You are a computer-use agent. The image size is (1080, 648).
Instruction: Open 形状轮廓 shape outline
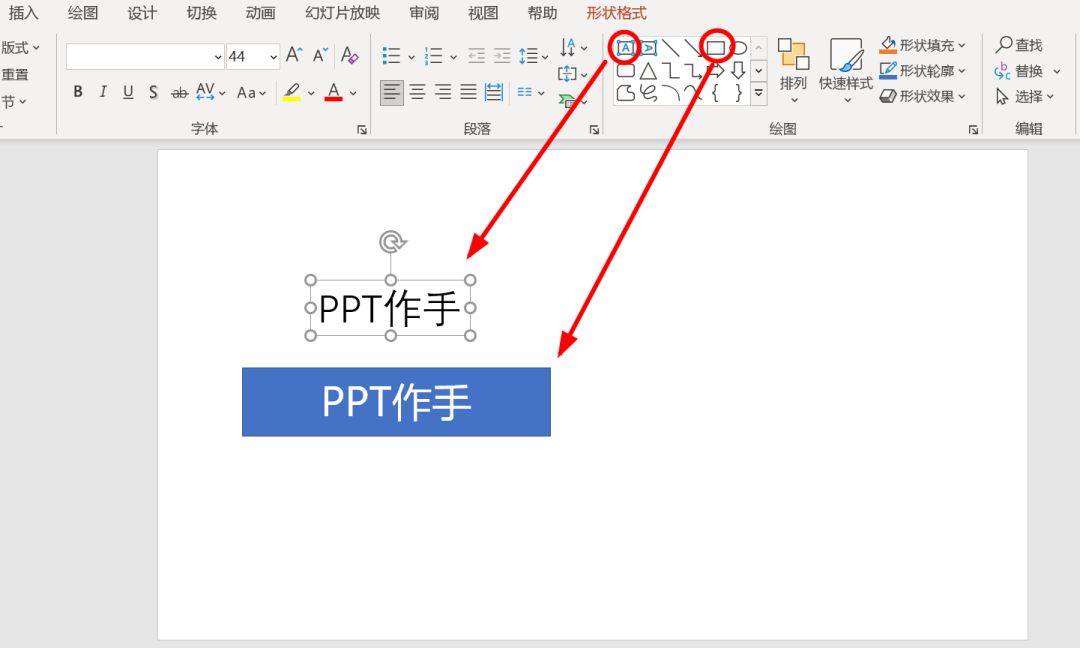pyautogui.click(x=922, y=71)
